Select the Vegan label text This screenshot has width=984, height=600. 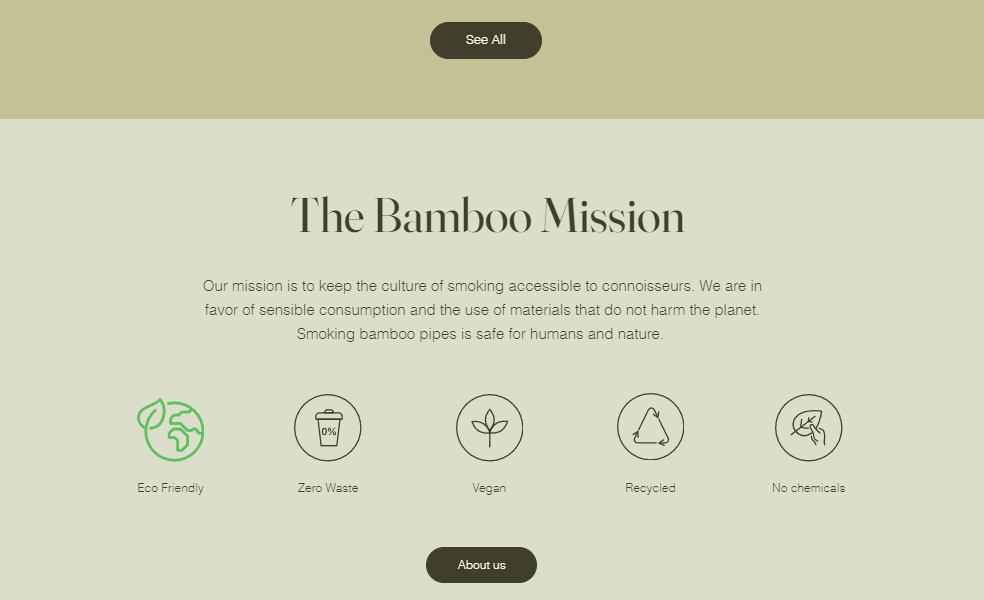pyautogui.click(x=489, y=488)
